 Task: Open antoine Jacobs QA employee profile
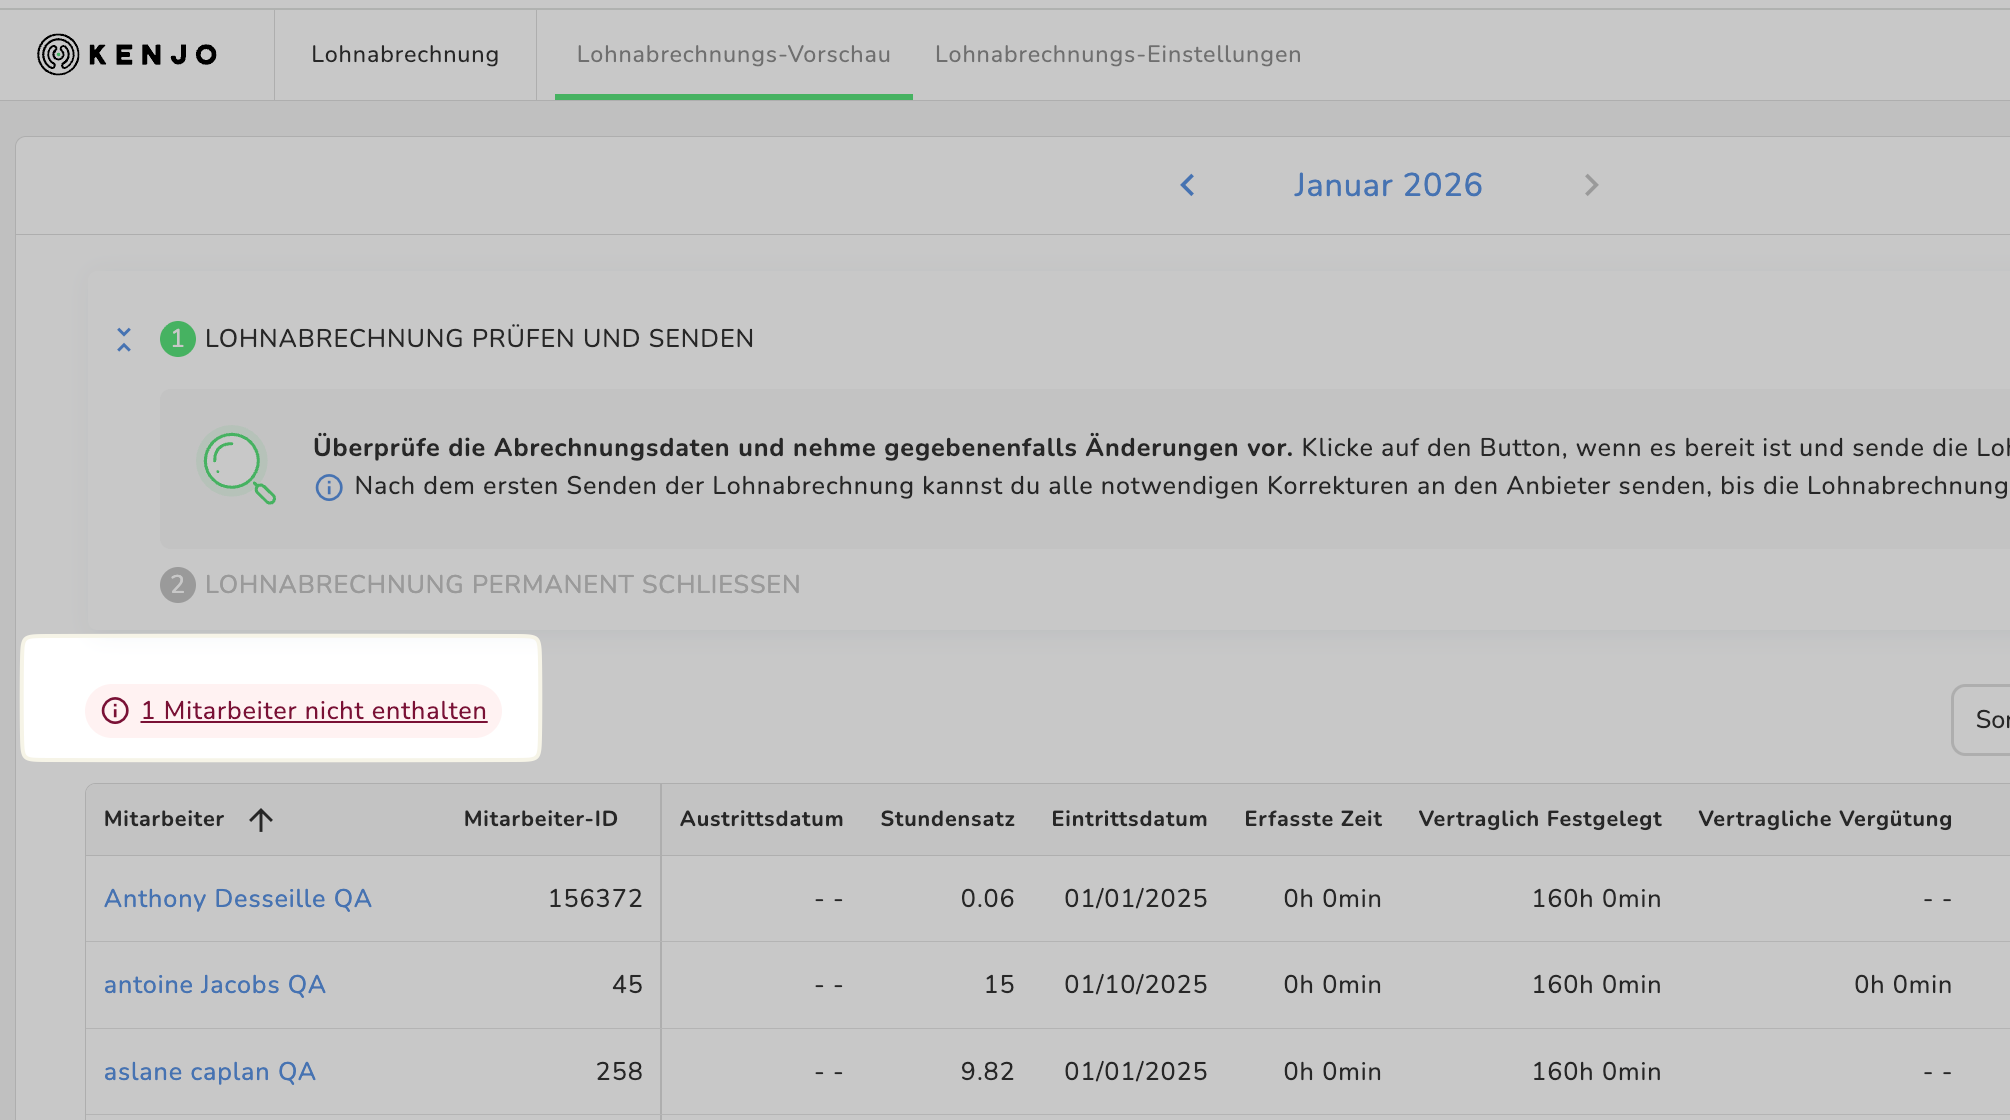pyautogui.click(x=214, y=984)
